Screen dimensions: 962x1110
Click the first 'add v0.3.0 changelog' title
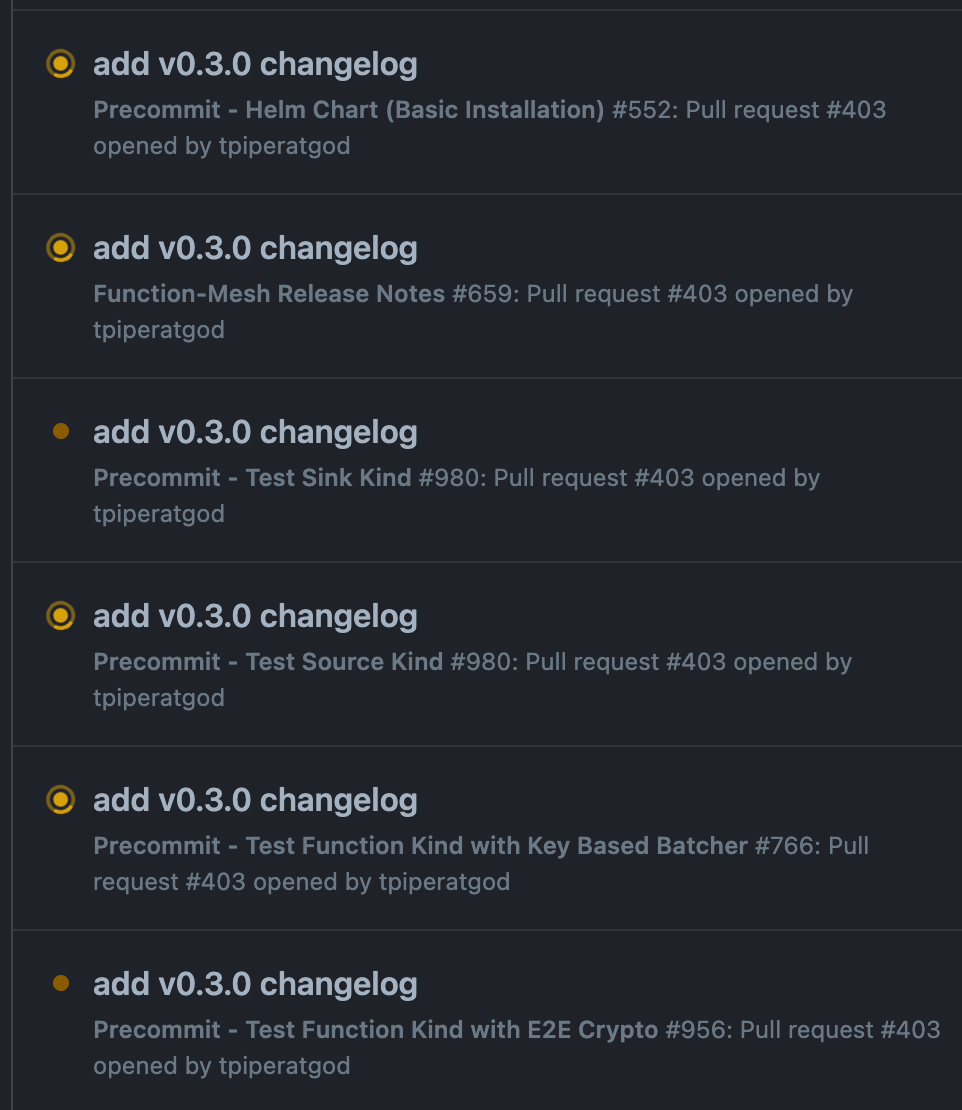pos(255,64)
